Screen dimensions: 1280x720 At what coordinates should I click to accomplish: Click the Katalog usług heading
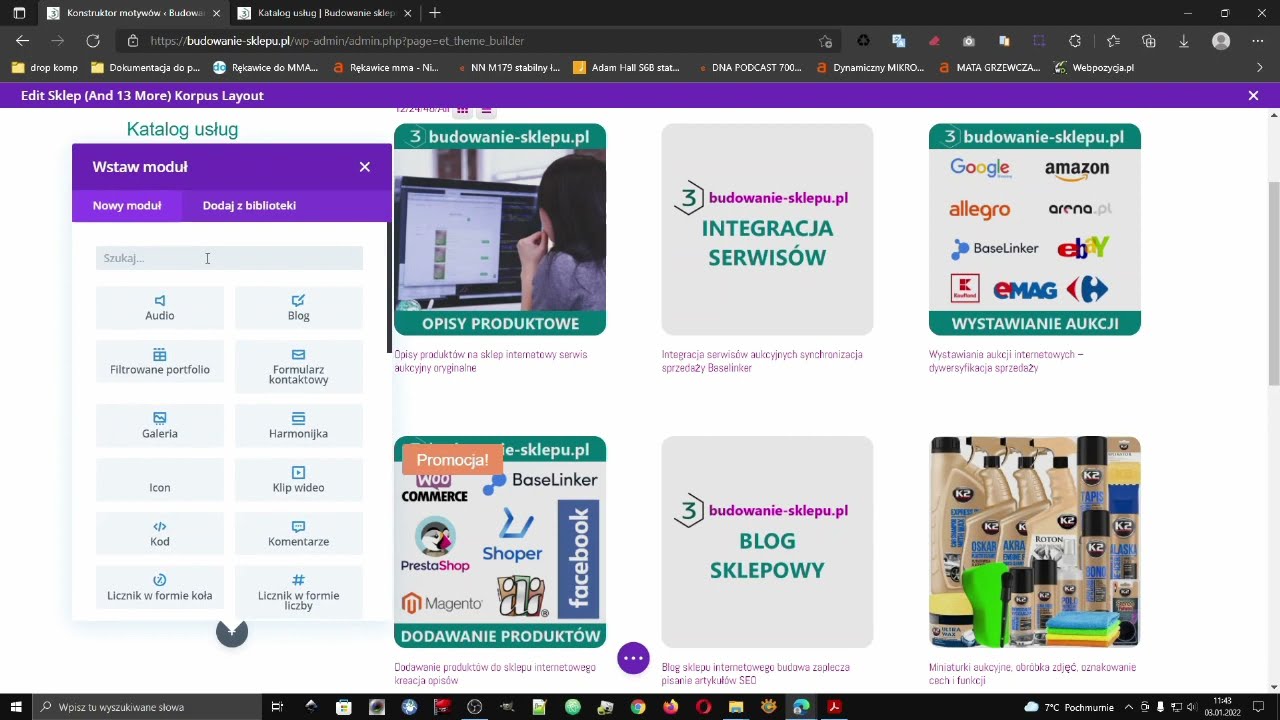pos(182,129)
